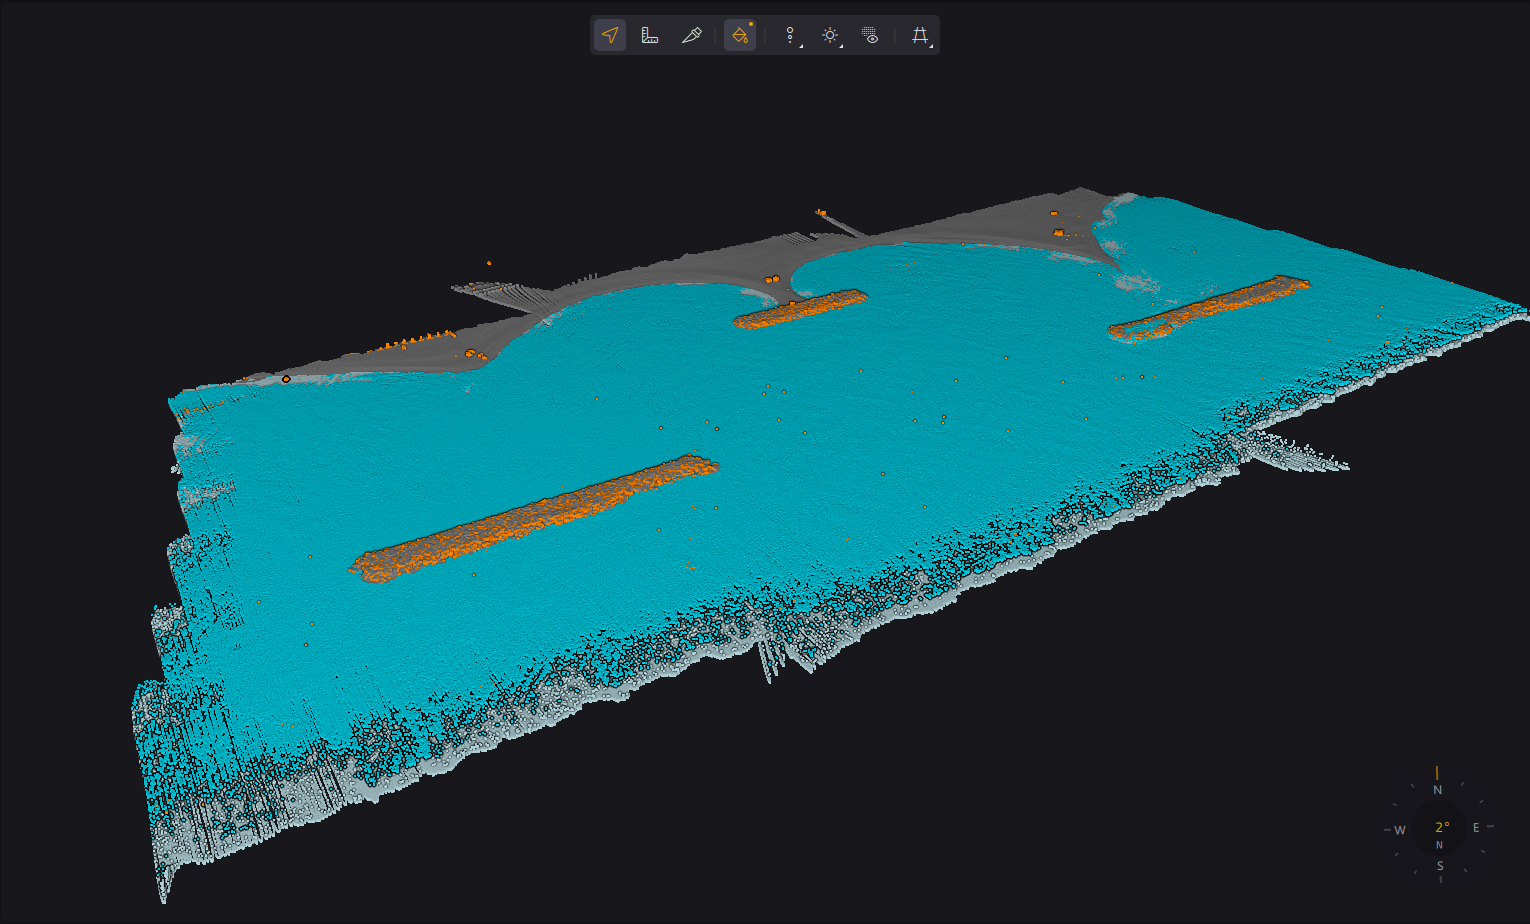Image resolution: width=1530 pixels, height=924 pixels.
Task: Choose the marker annotation tool
Action: 691,35
